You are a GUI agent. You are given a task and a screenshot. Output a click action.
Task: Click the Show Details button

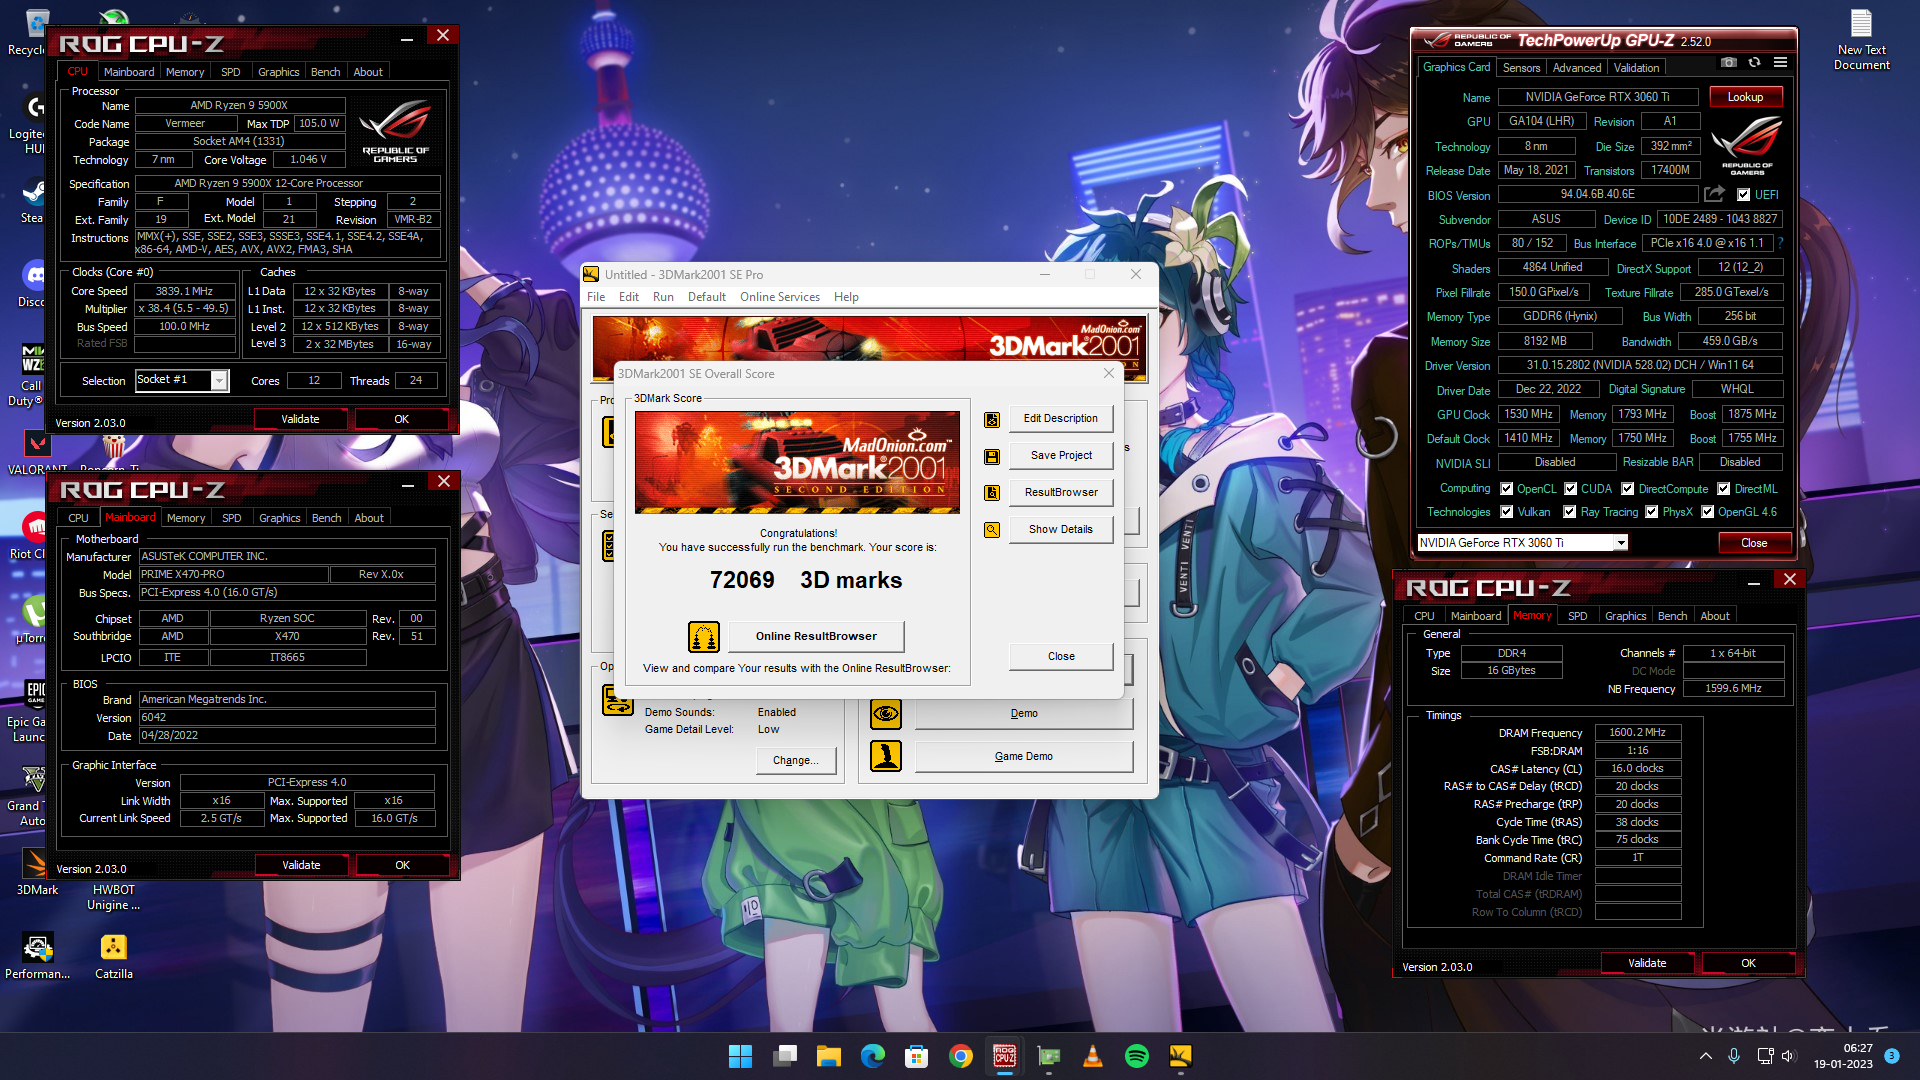tap(1060, 530)
